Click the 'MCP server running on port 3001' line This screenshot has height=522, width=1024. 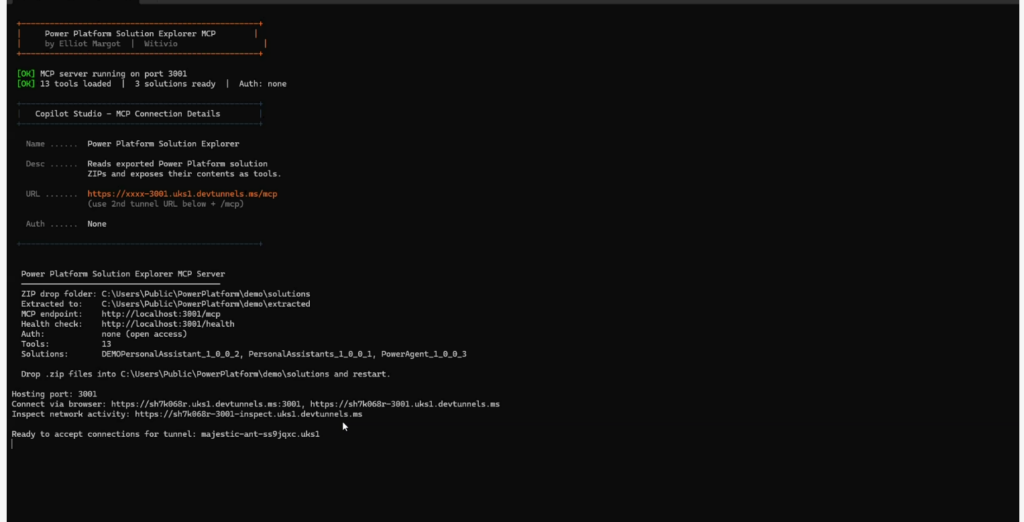point(114,74)
